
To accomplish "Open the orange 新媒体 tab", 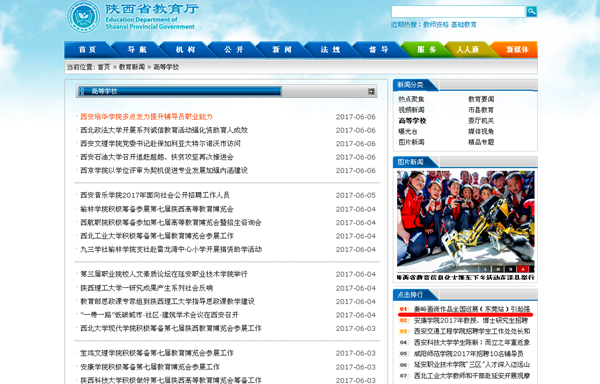I will click(517, 50).
